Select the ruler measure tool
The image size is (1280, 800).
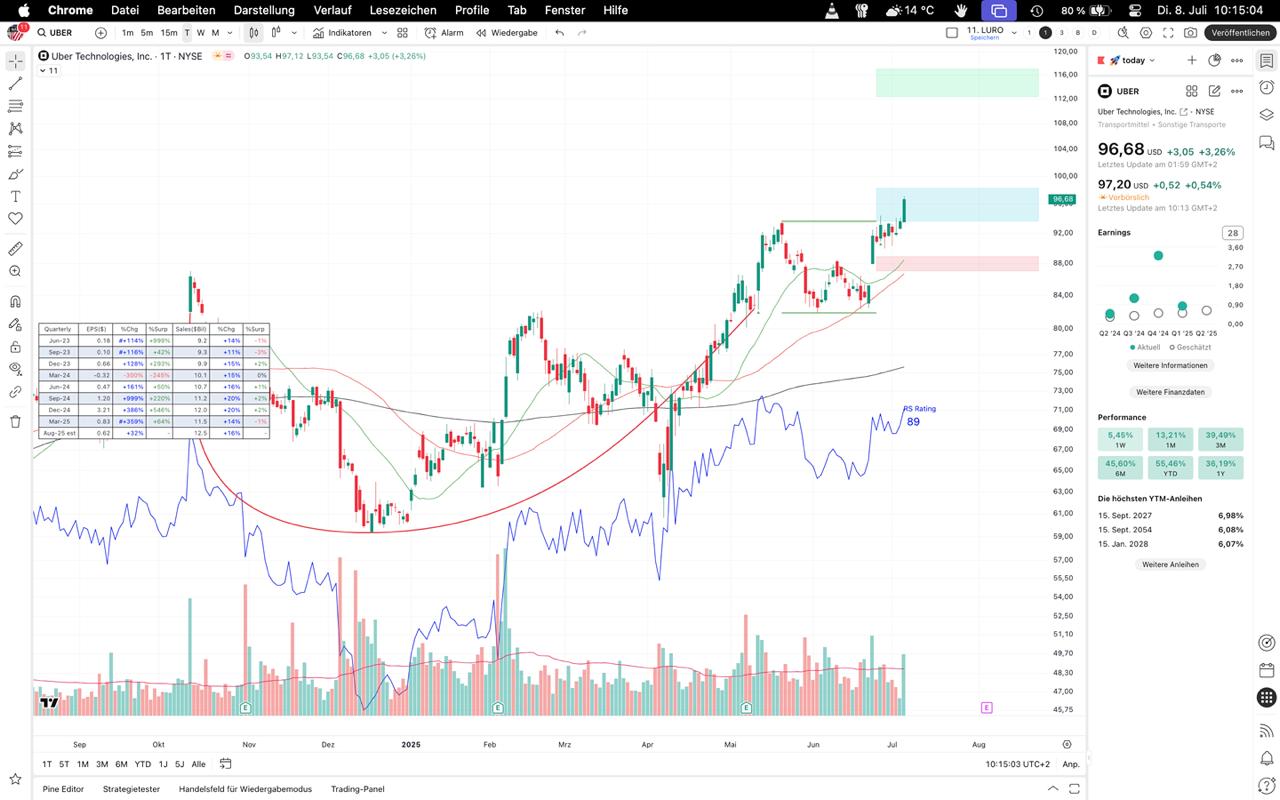(x=15, y=248)
